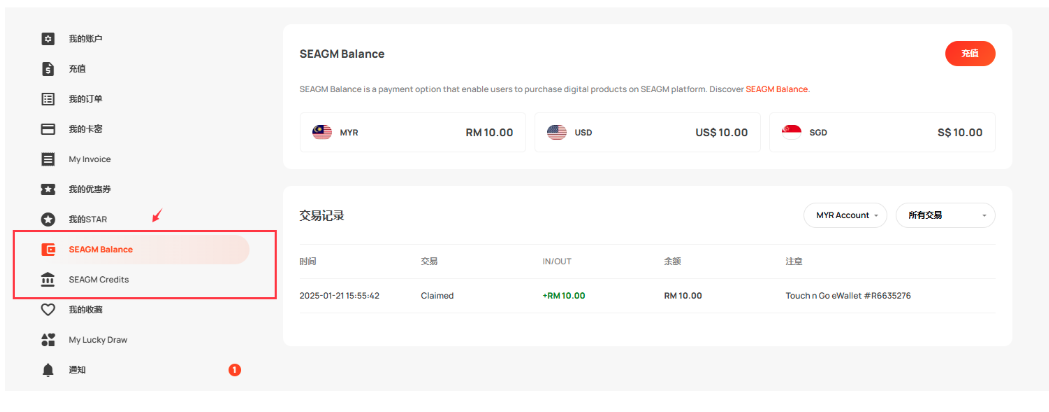Viewport: 1049px width, 412px height.
Task: Open the 所有交易 filter dropdown
Action: pos(945,215)
